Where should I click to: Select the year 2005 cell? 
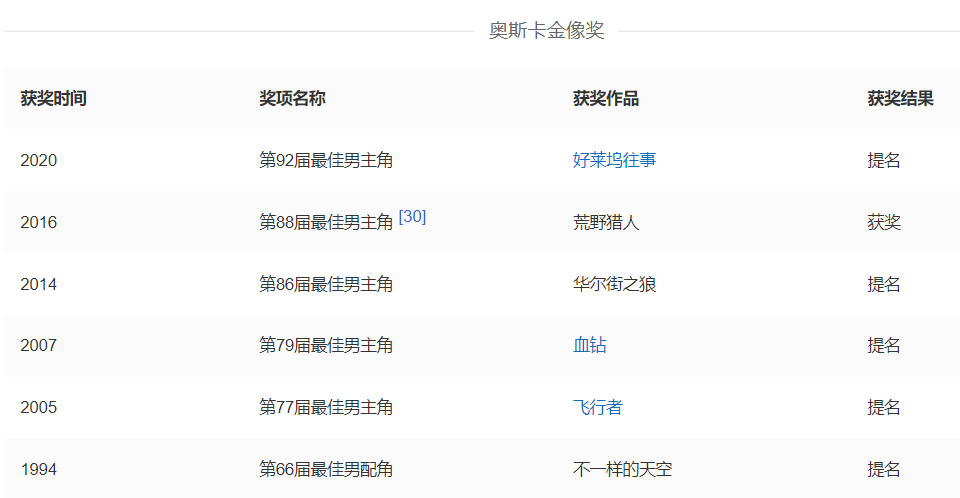(x=39, y=407)
